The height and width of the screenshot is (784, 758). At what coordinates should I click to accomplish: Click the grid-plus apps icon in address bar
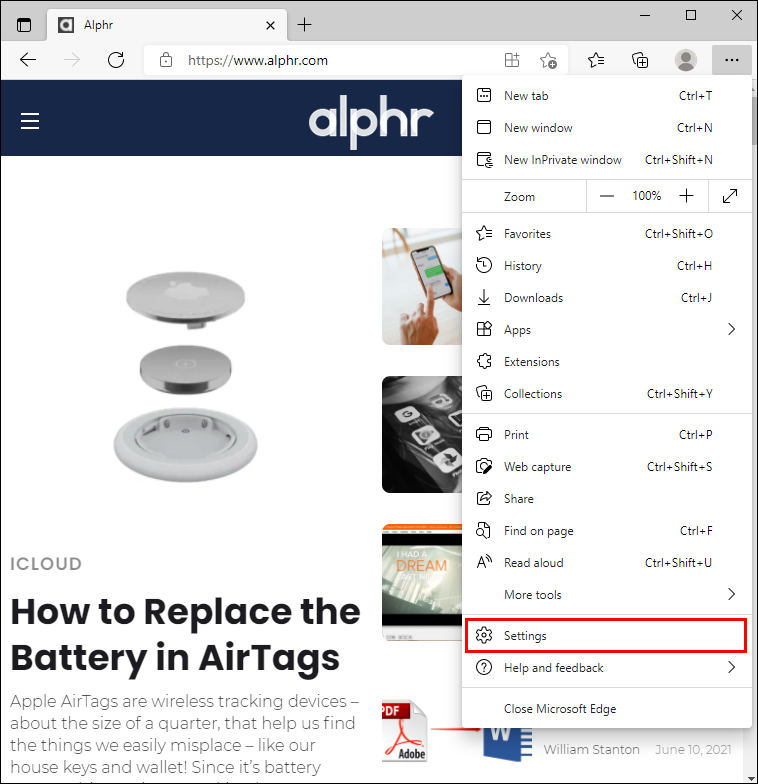[x=512, y=60]
